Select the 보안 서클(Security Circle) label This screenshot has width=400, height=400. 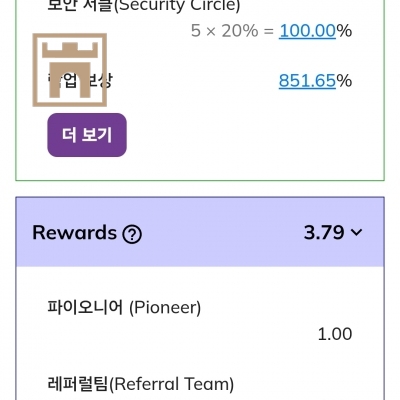point(144,6)
